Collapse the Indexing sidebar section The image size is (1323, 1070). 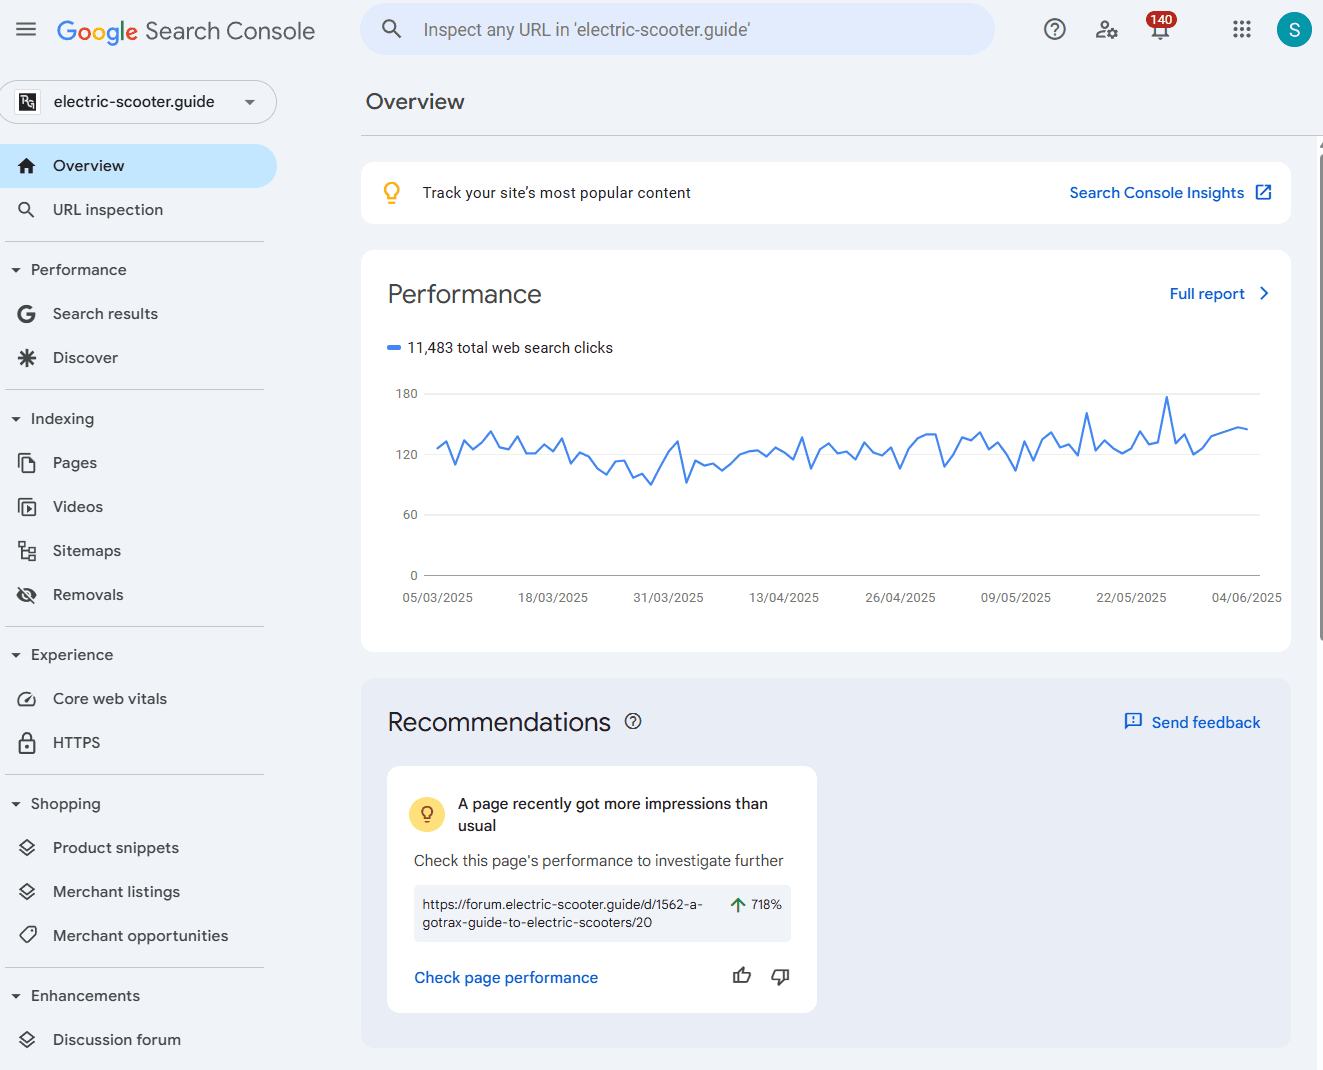(x=16, y=419)
